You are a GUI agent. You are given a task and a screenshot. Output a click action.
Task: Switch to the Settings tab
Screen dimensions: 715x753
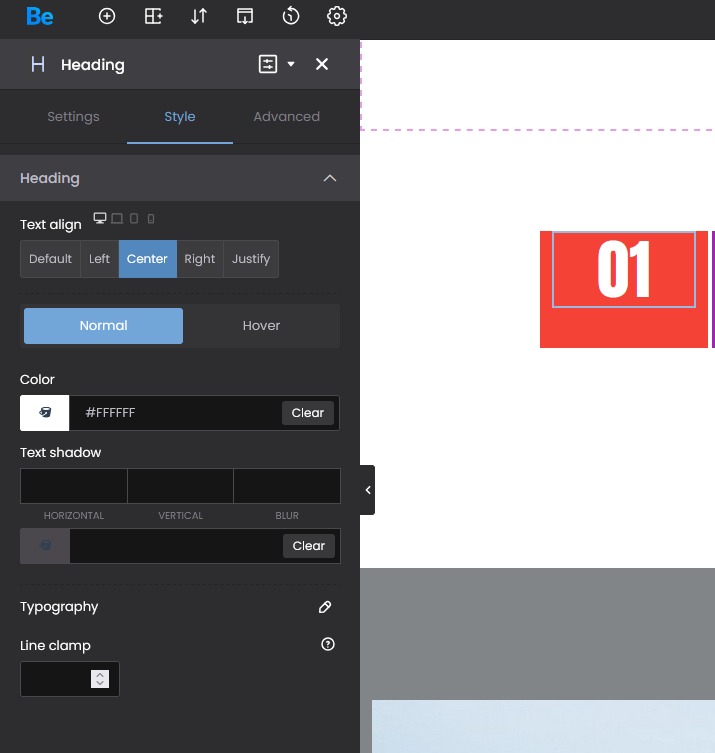click(73, 117)
